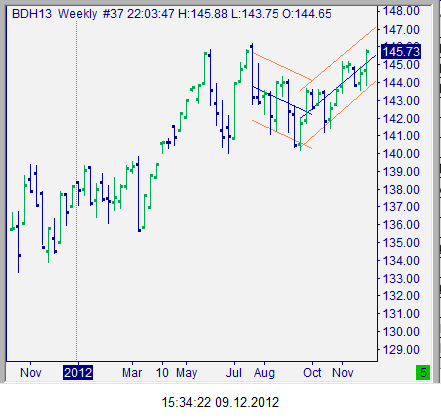The height and width of the screenshot is (419, 441).
Task: Click the green 5 indicator box
Action: tap(423, 372)
